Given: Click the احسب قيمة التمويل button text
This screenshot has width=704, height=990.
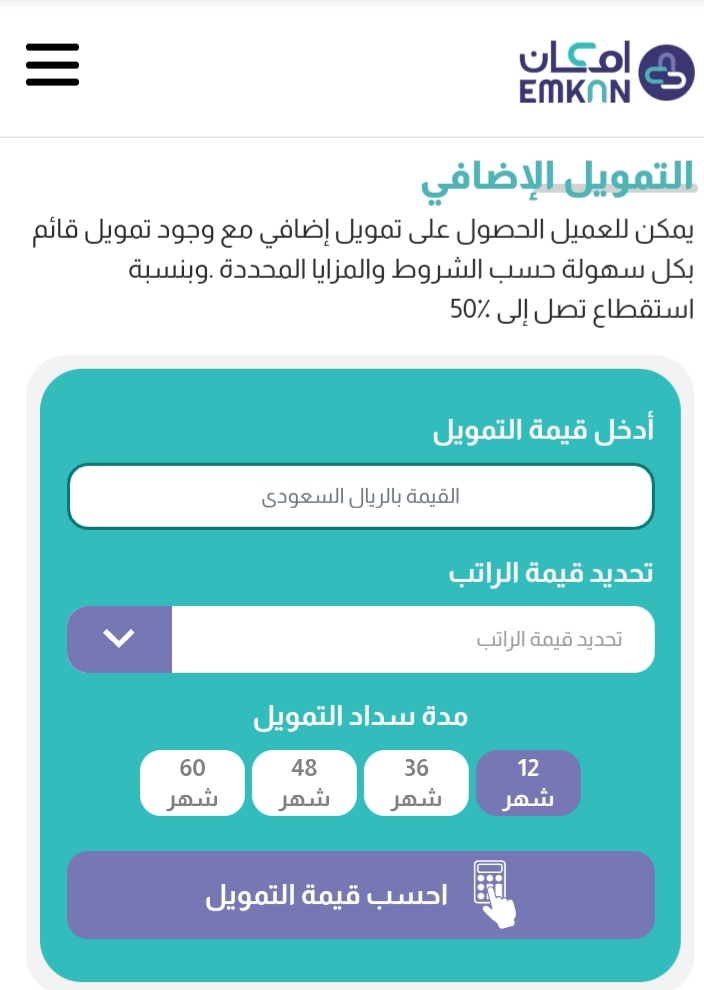Looking at the screenshot, I should tap(326, 895).
